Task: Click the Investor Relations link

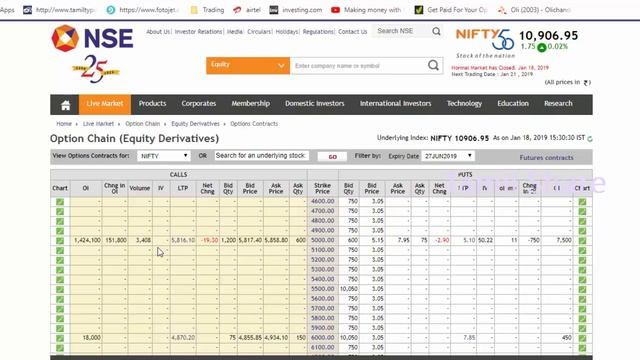Action: click(198, 31)
